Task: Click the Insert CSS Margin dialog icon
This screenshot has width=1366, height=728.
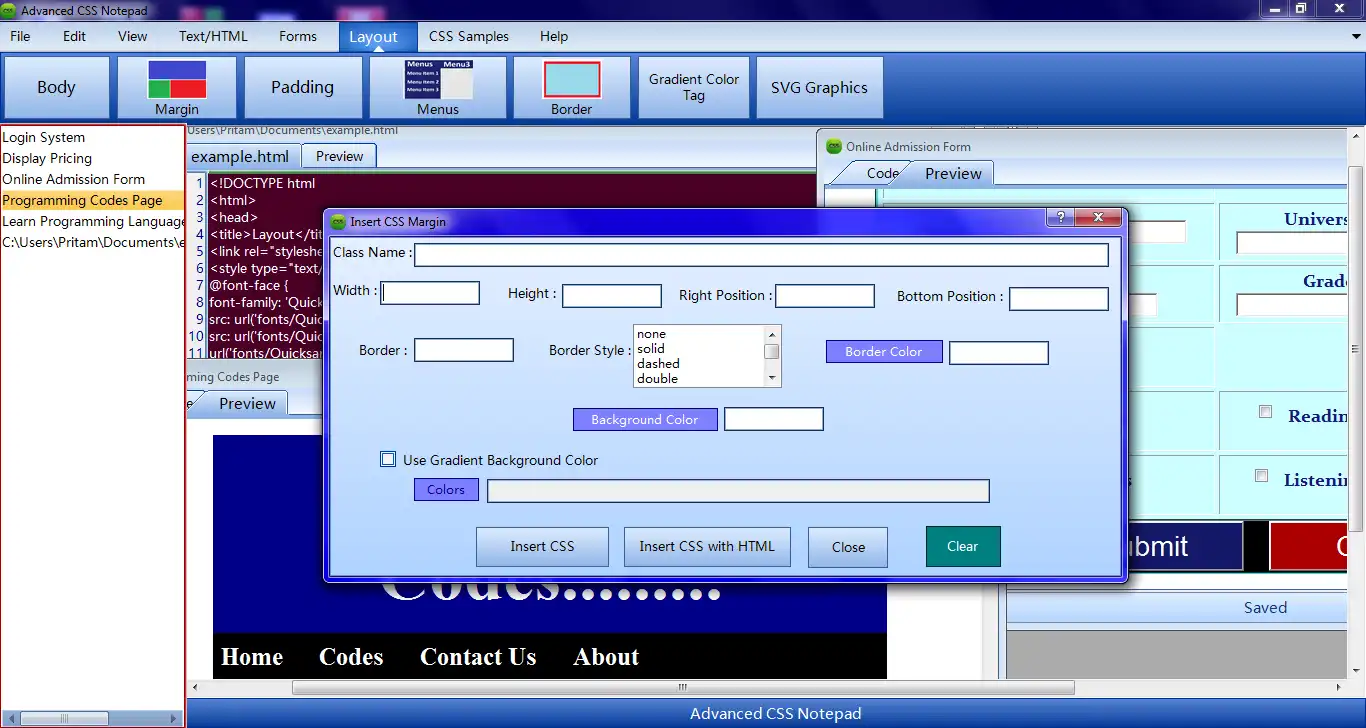Action: click(338, 222)
